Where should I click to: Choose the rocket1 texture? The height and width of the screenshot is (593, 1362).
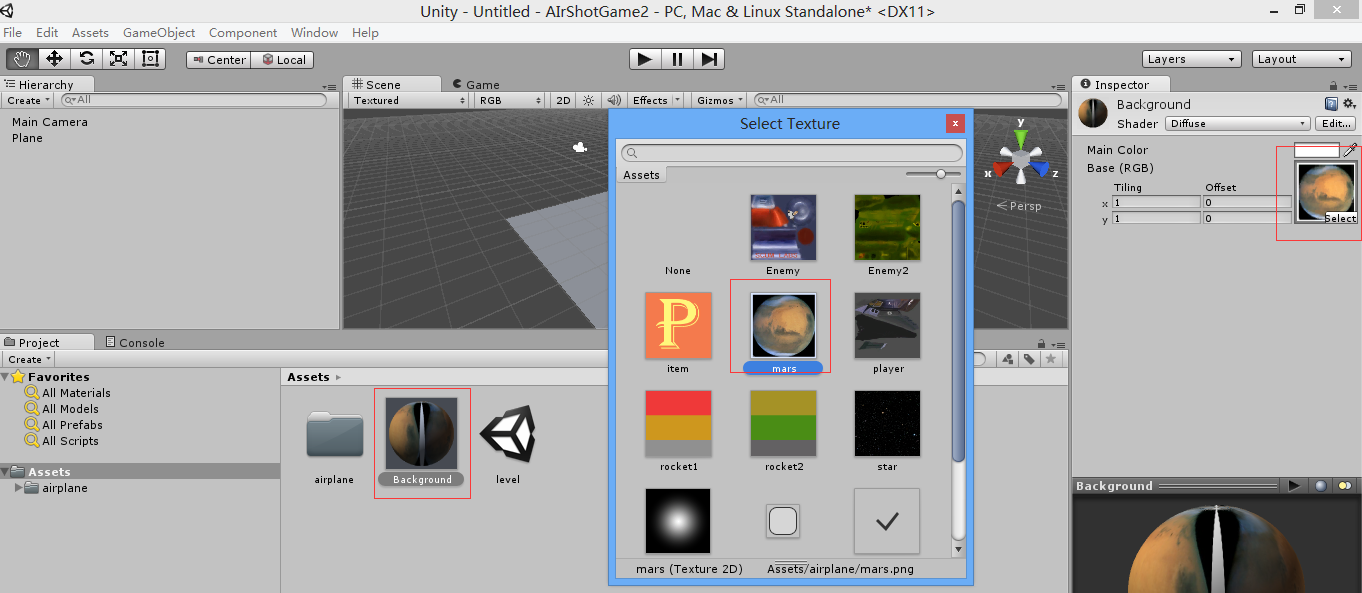click(678, 431)
